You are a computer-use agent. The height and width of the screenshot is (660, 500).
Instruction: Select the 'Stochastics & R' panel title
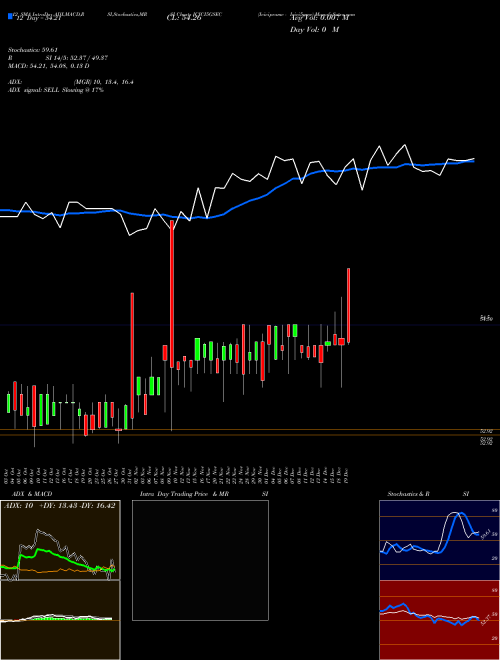click(408, 494)
